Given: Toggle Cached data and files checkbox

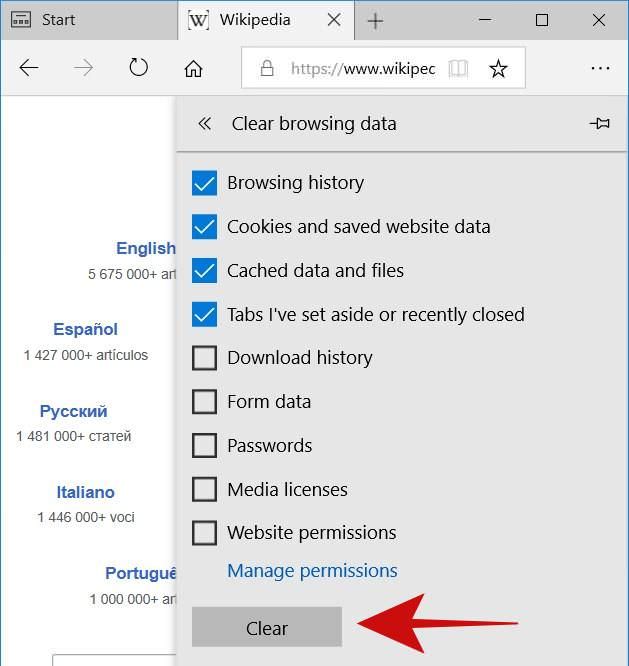Looking at the screenshot, I should [204, 271].
